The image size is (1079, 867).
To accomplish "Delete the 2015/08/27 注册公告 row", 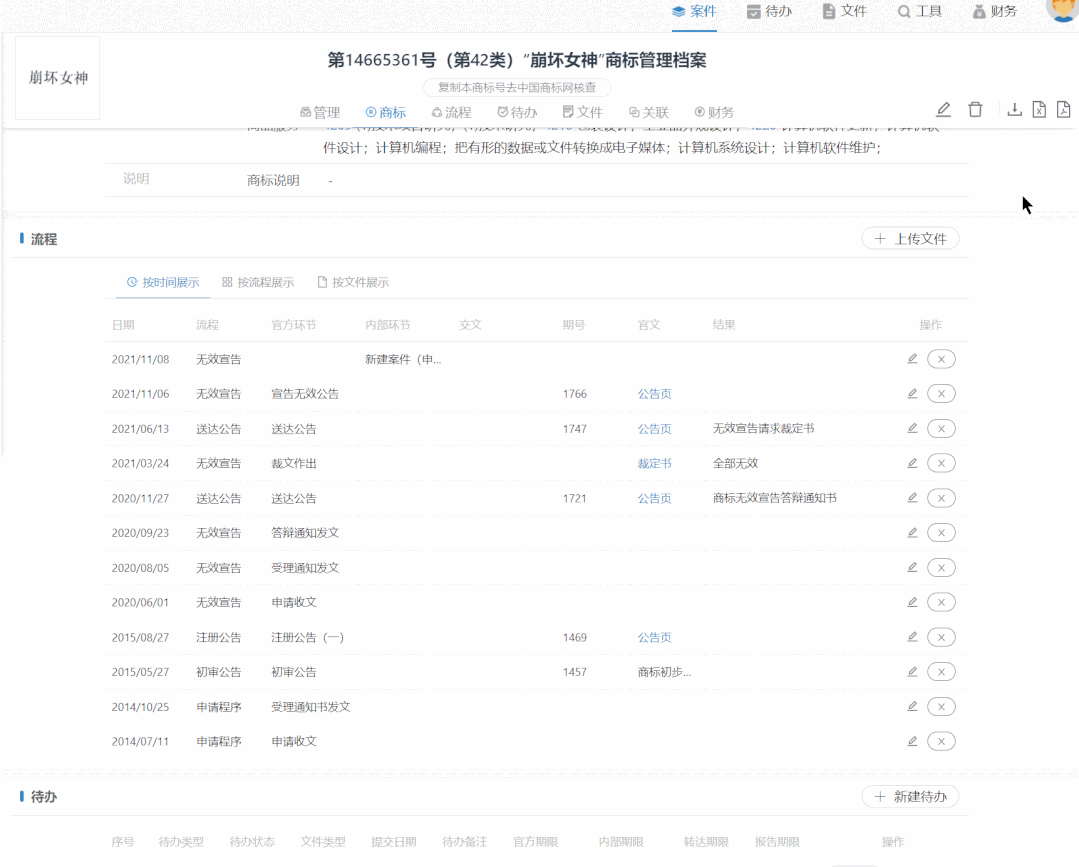I will tap(941, 637).
